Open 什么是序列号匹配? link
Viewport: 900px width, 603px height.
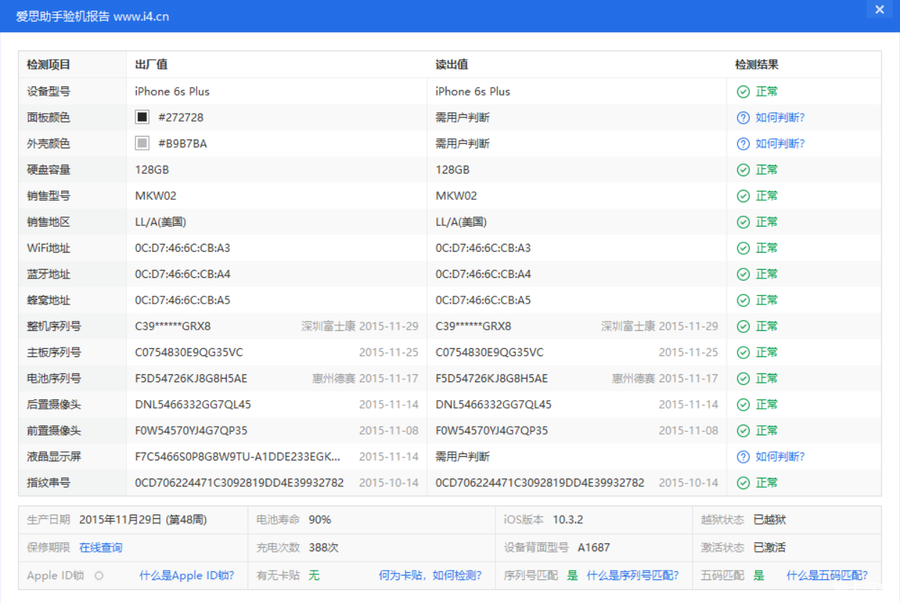pyautogui.click(x=633, y=575)
